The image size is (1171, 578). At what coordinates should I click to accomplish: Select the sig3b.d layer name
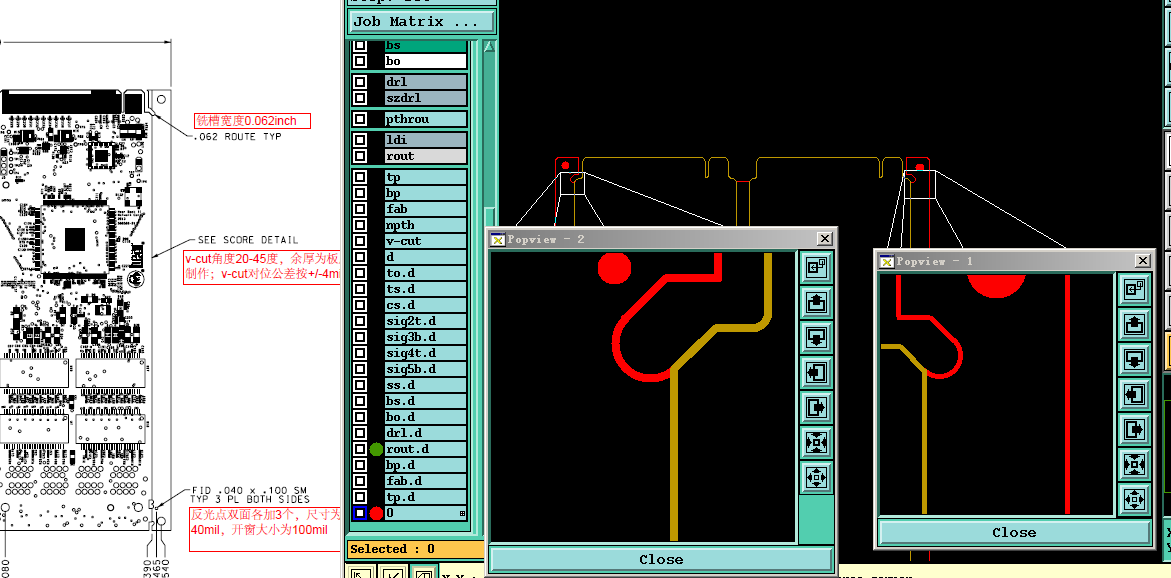(x=426, y=337)
